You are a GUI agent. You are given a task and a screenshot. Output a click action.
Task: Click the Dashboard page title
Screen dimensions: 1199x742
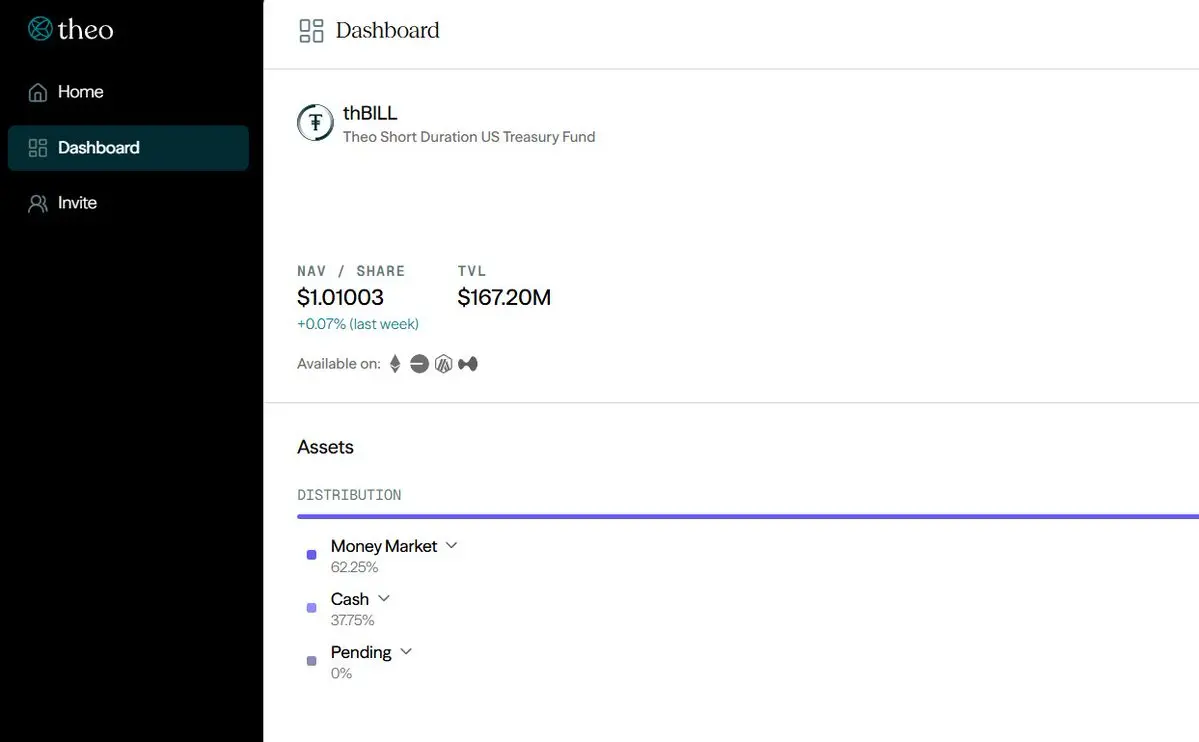(388, 31)
